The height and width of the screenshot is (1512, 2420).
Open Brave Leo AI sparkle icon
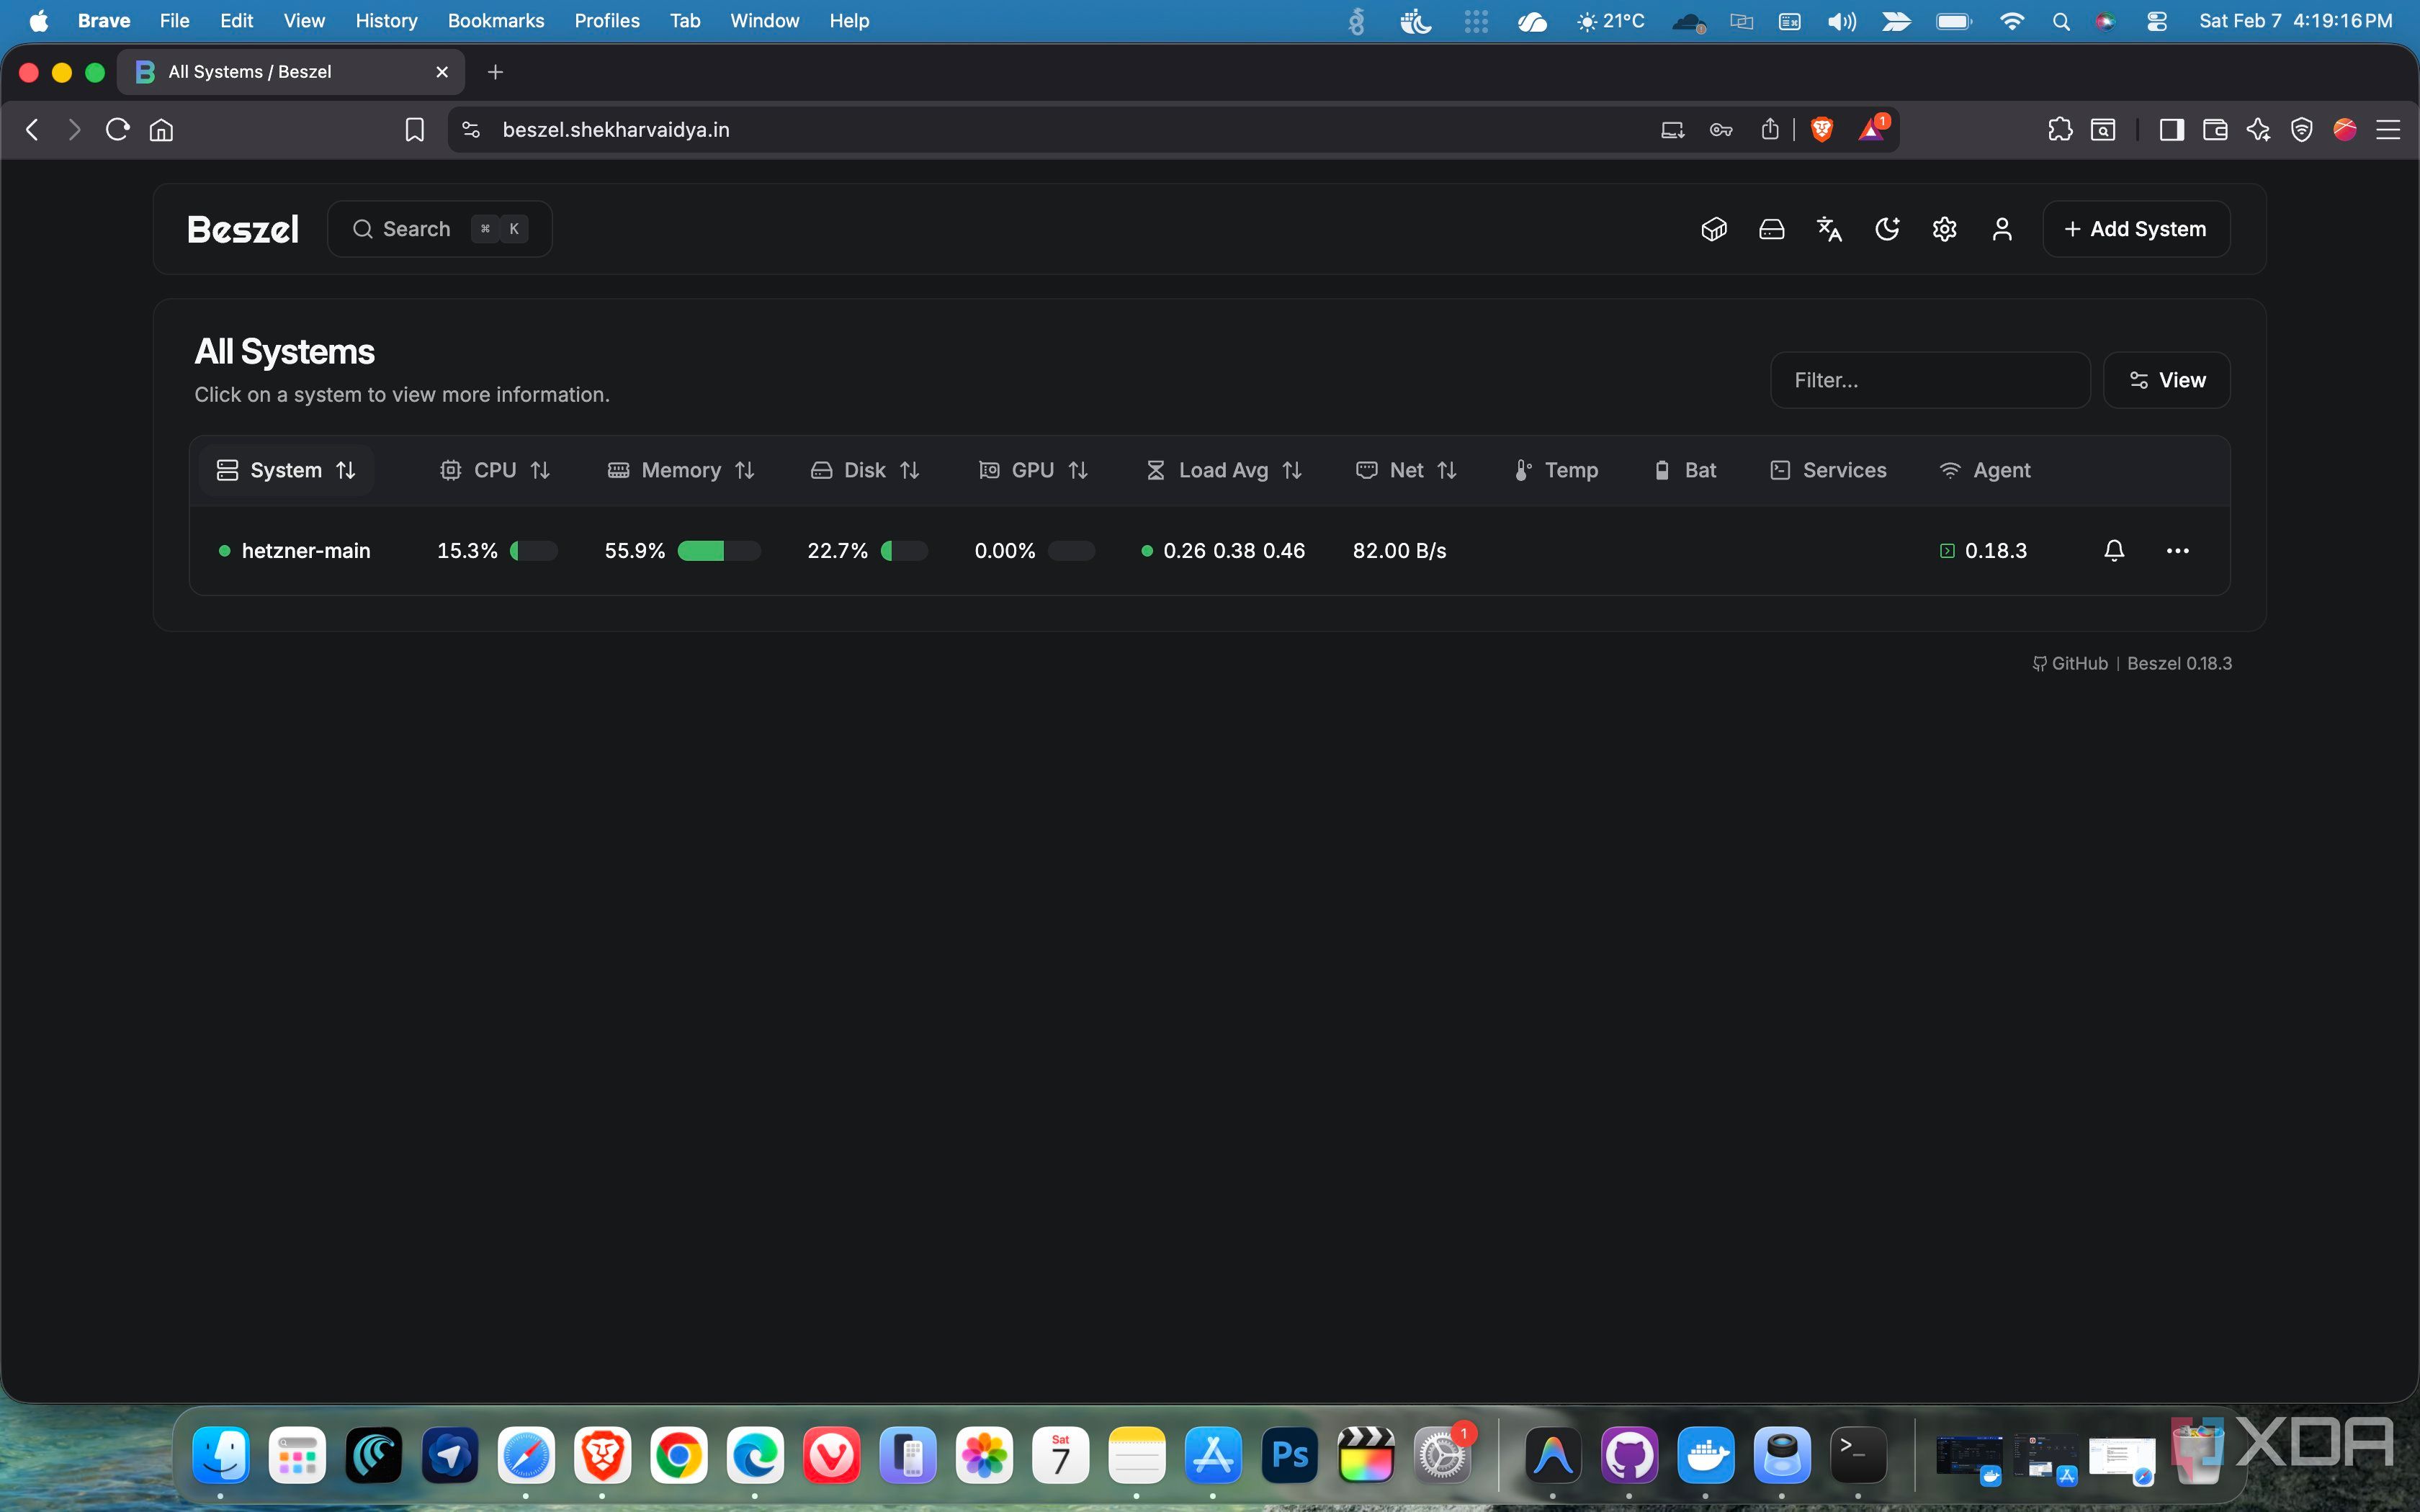click(2258, 130)
